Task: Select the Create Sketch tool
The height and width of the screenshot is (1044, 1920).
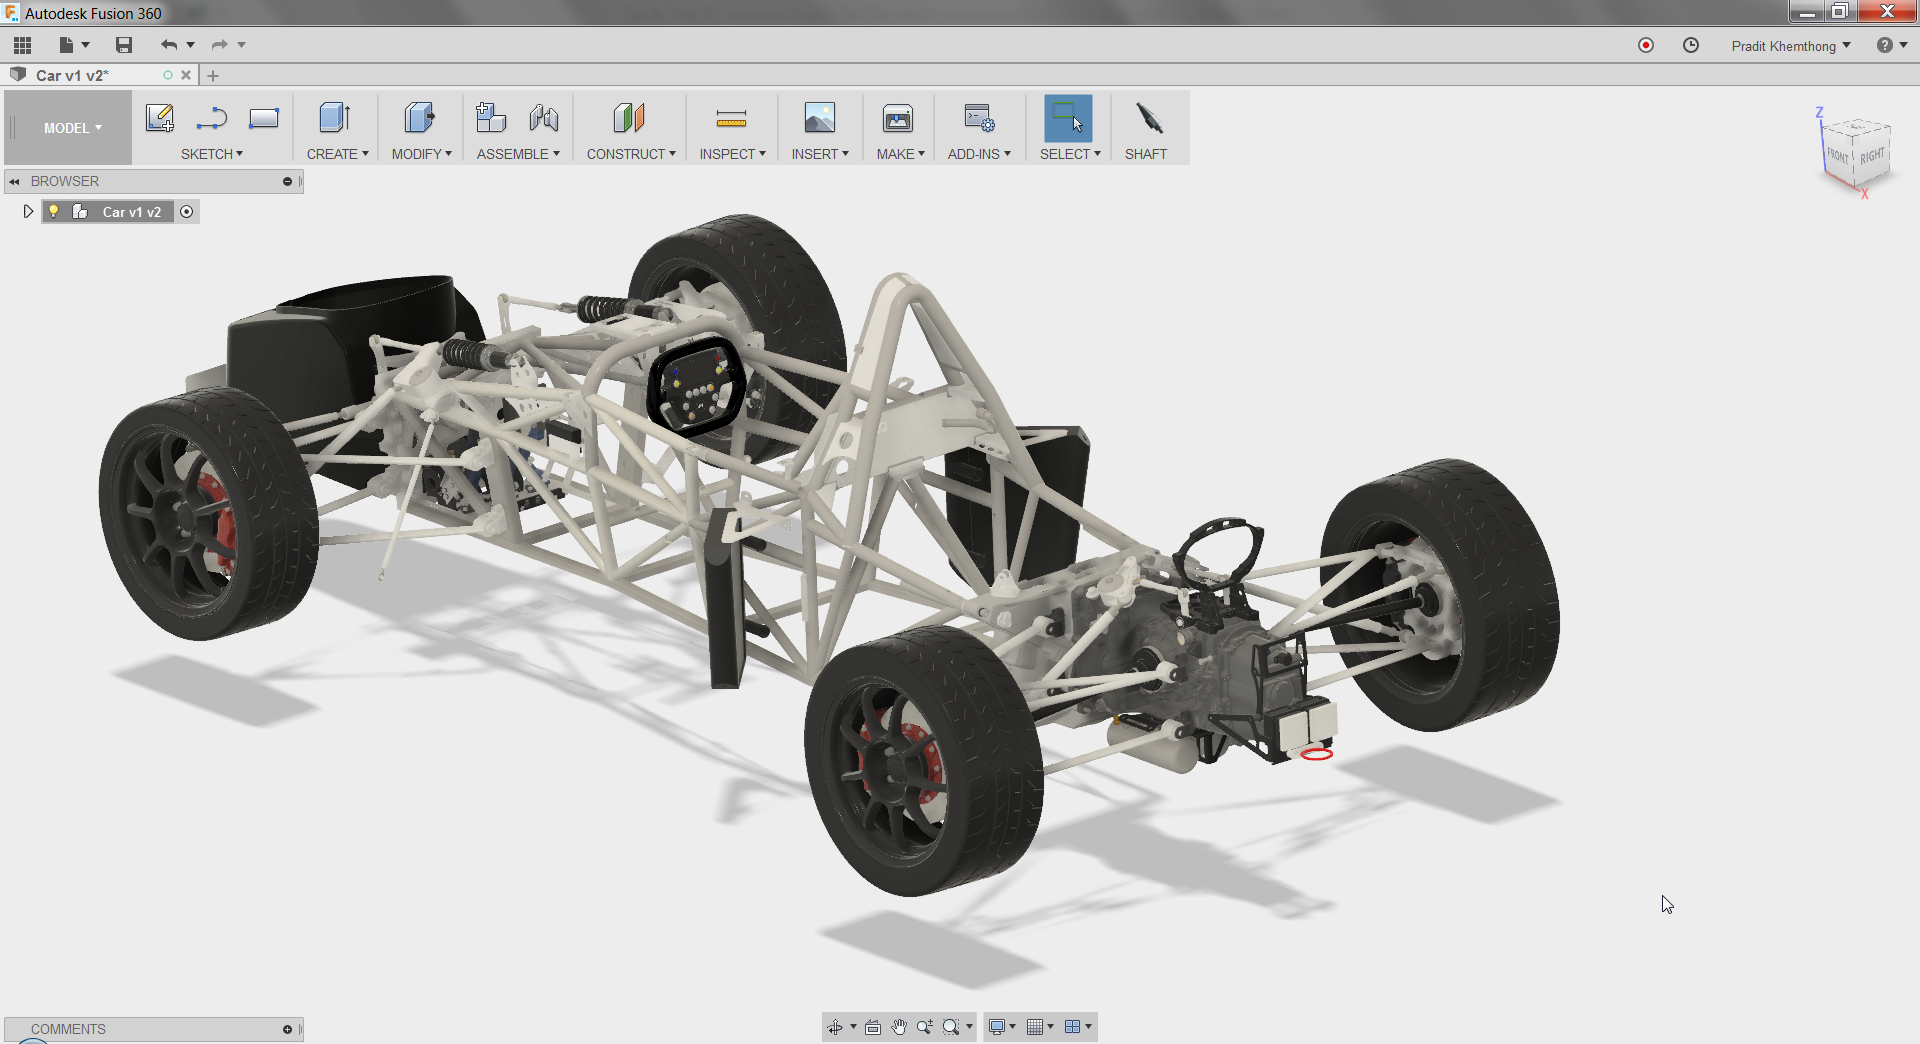Action: [158, 117]
